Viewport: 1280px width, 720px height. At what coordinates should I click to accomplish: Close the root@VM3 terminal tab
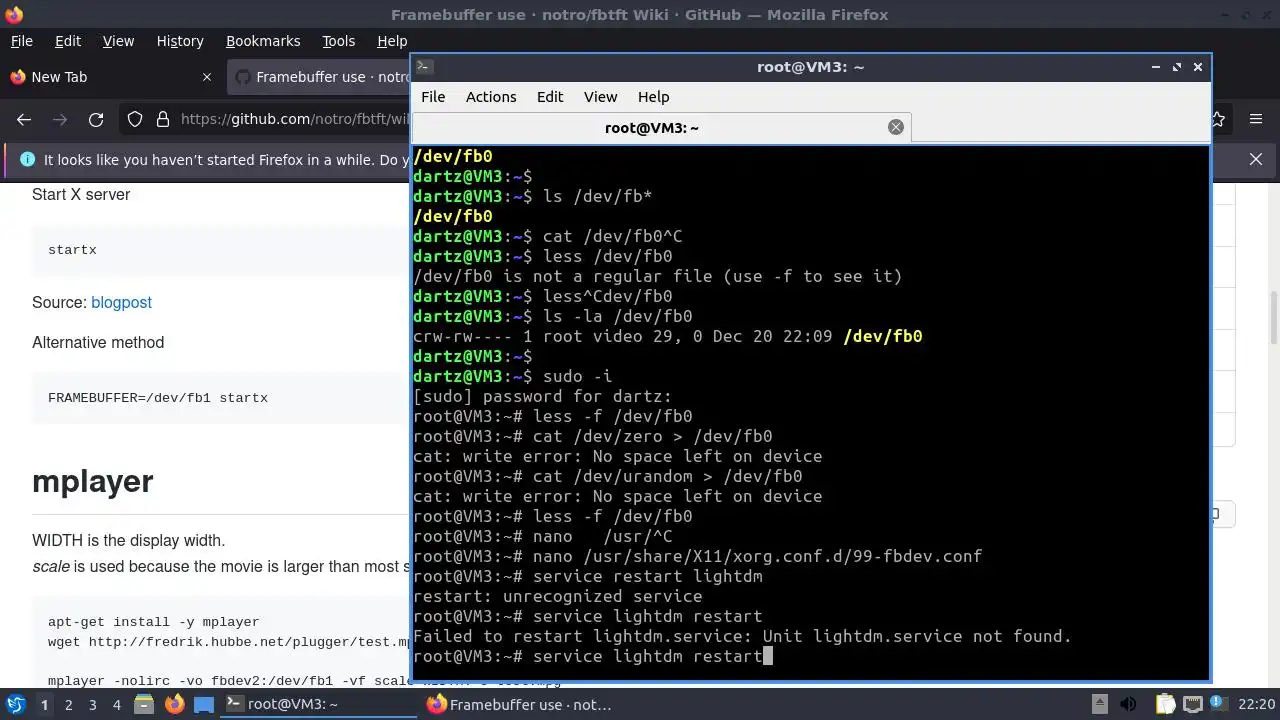(x=896, y=127)
